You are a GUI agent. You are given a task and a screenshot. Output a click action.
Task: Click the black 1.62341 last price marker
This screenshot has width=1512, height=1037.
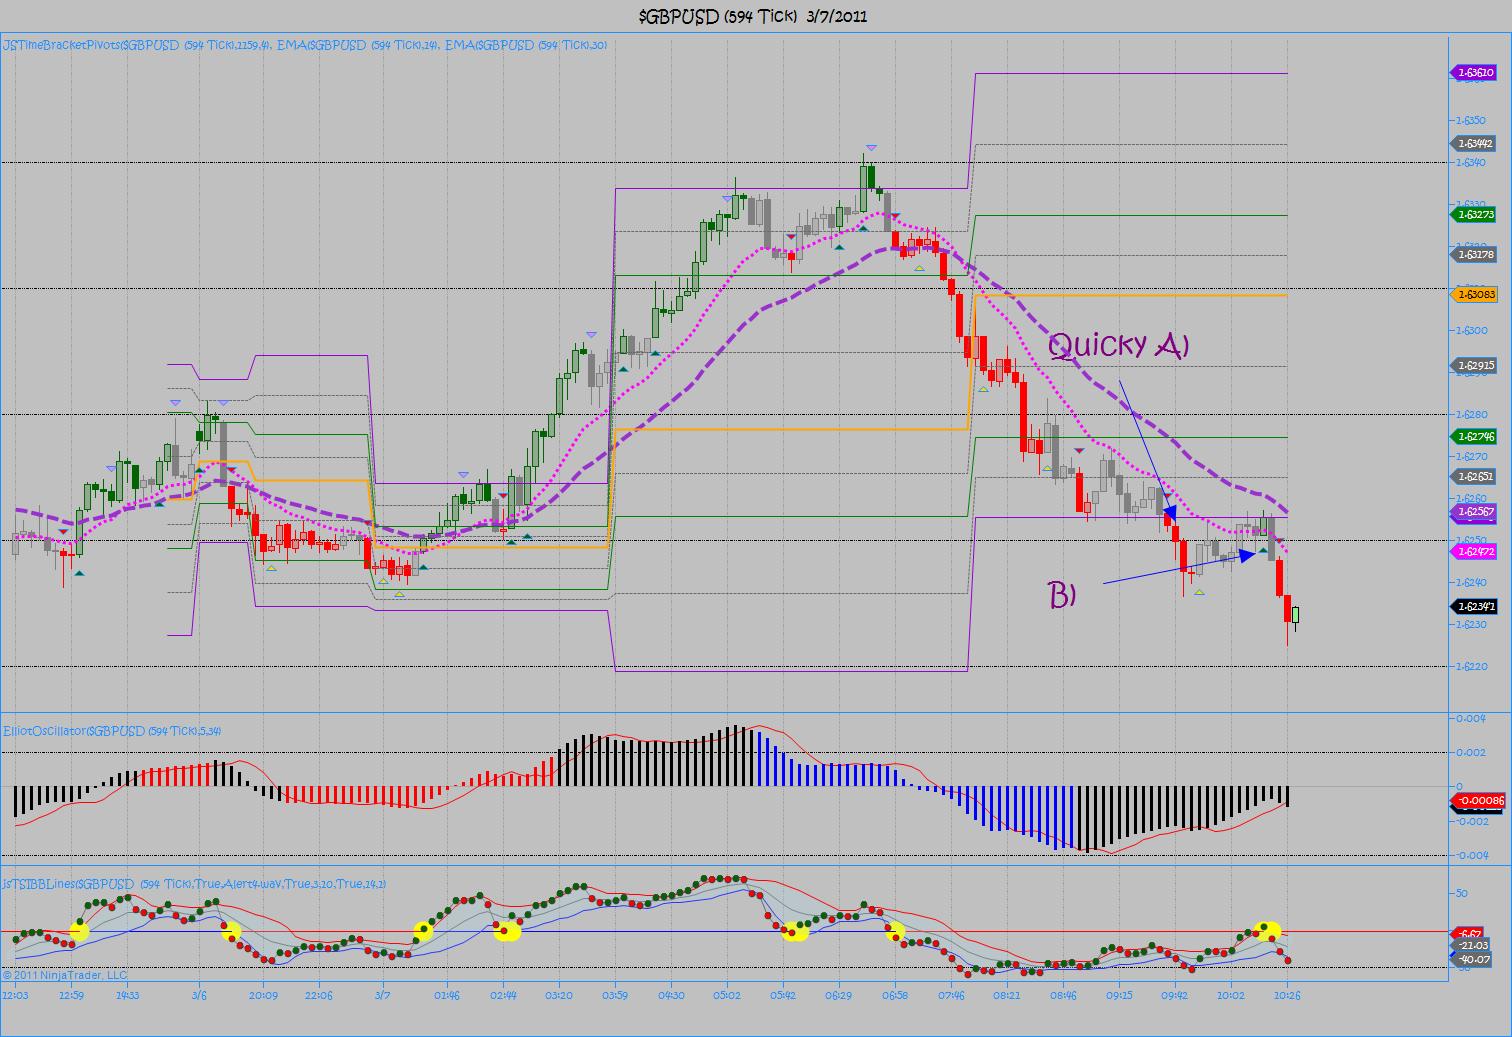[1473, 606]
